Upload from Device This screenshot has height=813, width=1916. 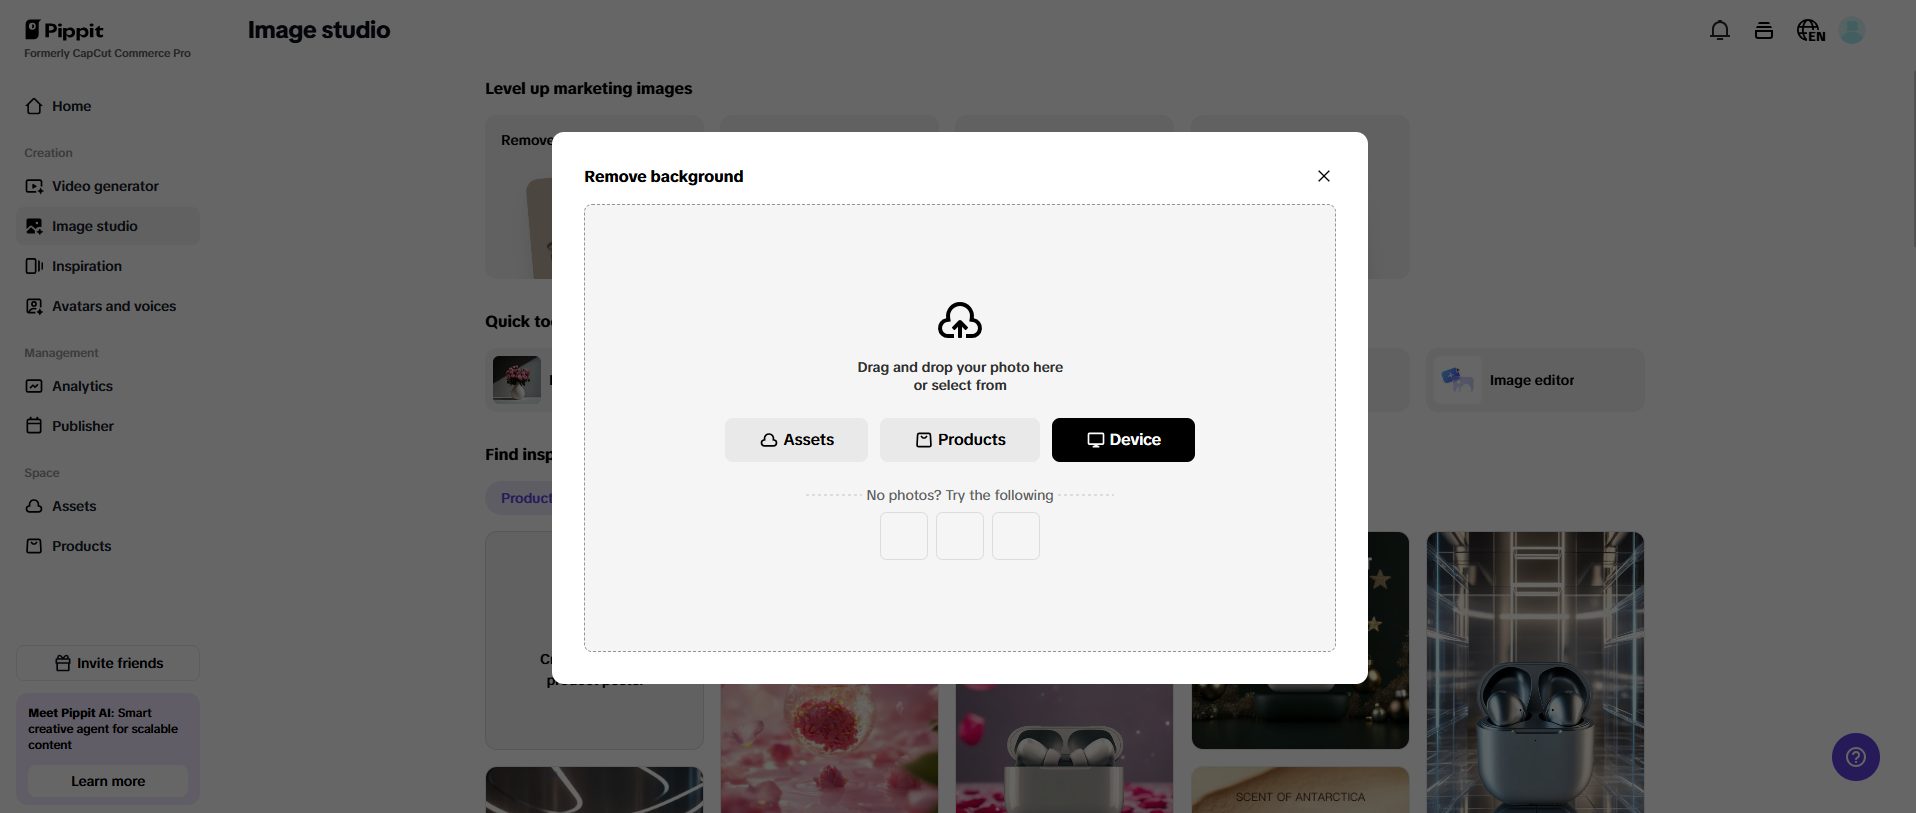click(1123, 440)
